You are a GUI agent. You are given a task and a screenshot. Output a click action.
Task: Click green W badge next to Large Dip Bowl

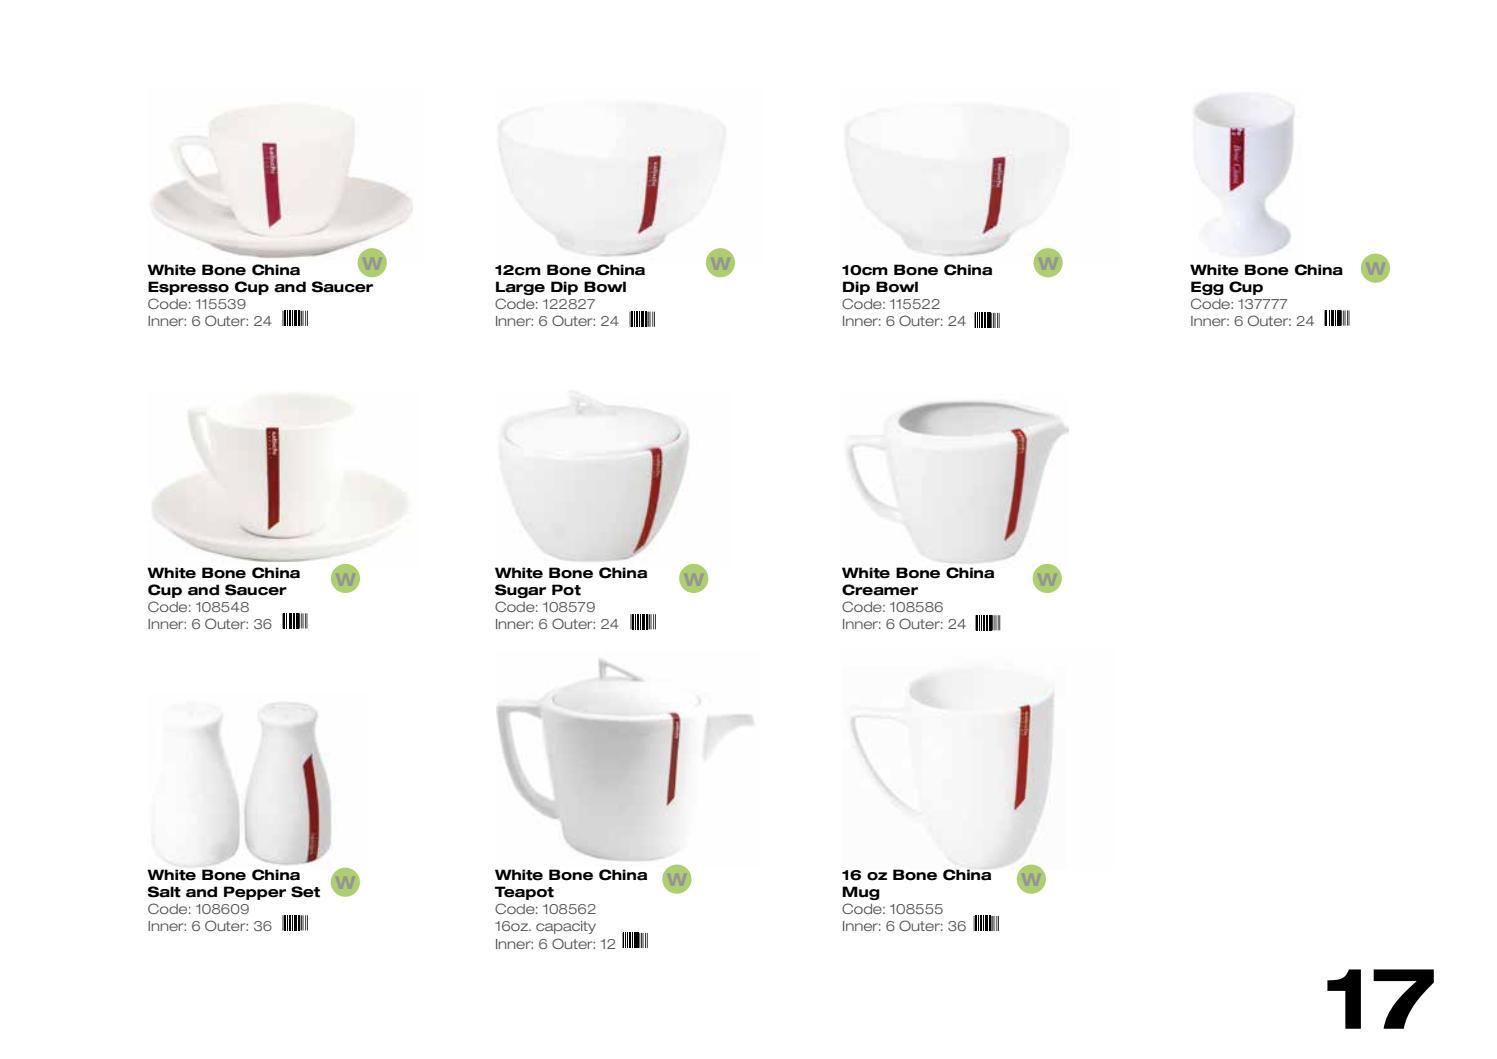click(720, 263)
